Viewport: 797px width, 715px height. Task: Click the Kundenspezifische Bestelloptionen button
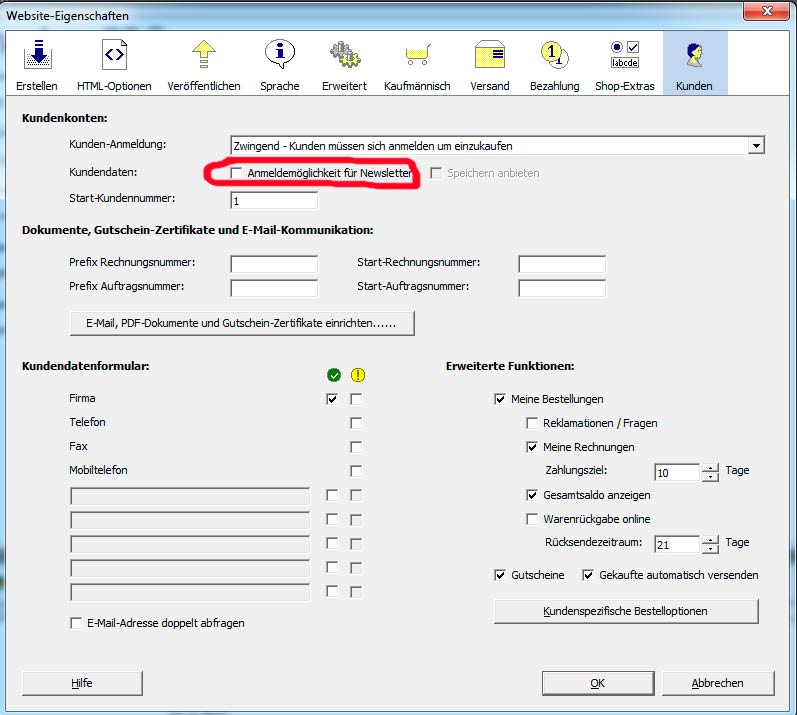tap(626, 610)
